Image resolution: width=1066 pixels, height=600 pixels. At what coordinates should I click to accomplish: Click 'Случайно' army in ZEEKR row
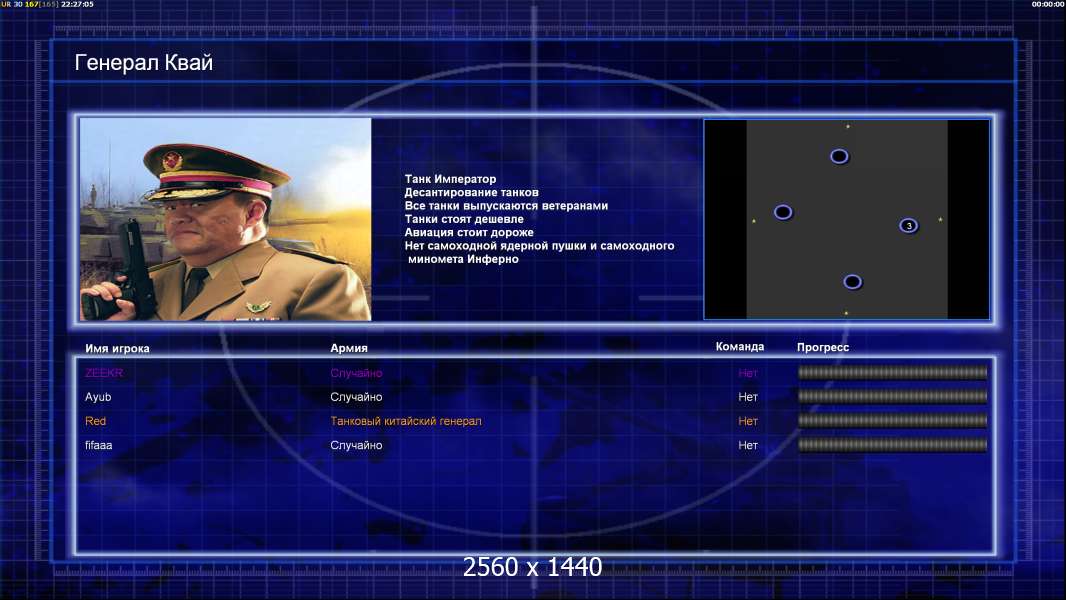356,373
